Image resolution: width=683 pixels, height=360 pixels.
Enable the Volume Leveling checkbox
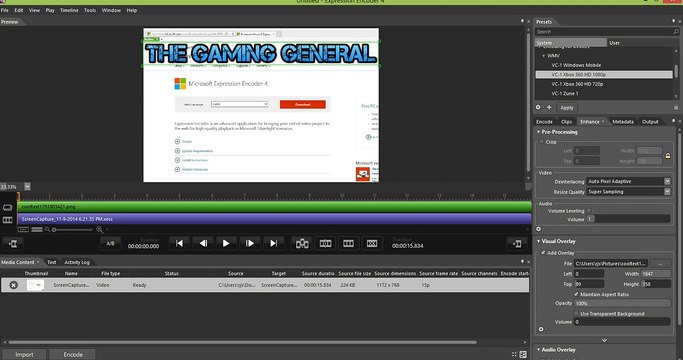[x=588, y=211]
